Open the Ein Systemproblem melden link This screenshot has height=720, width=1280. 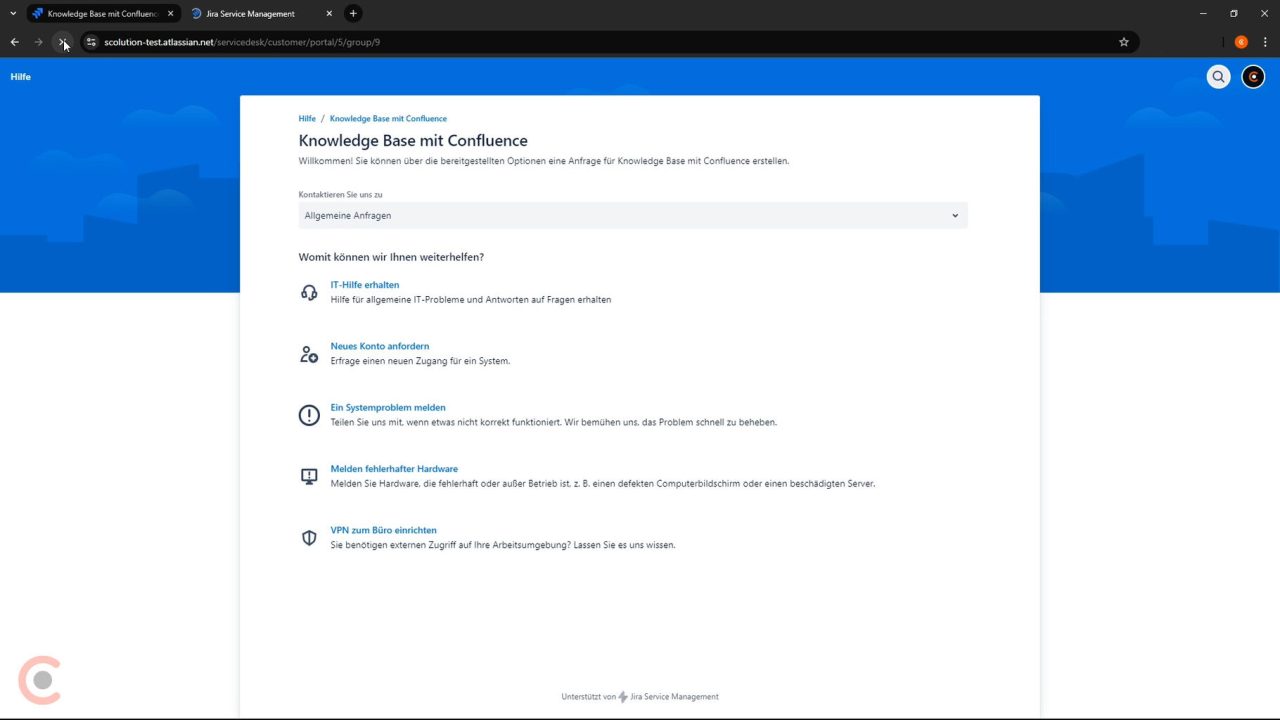(388, 408)
